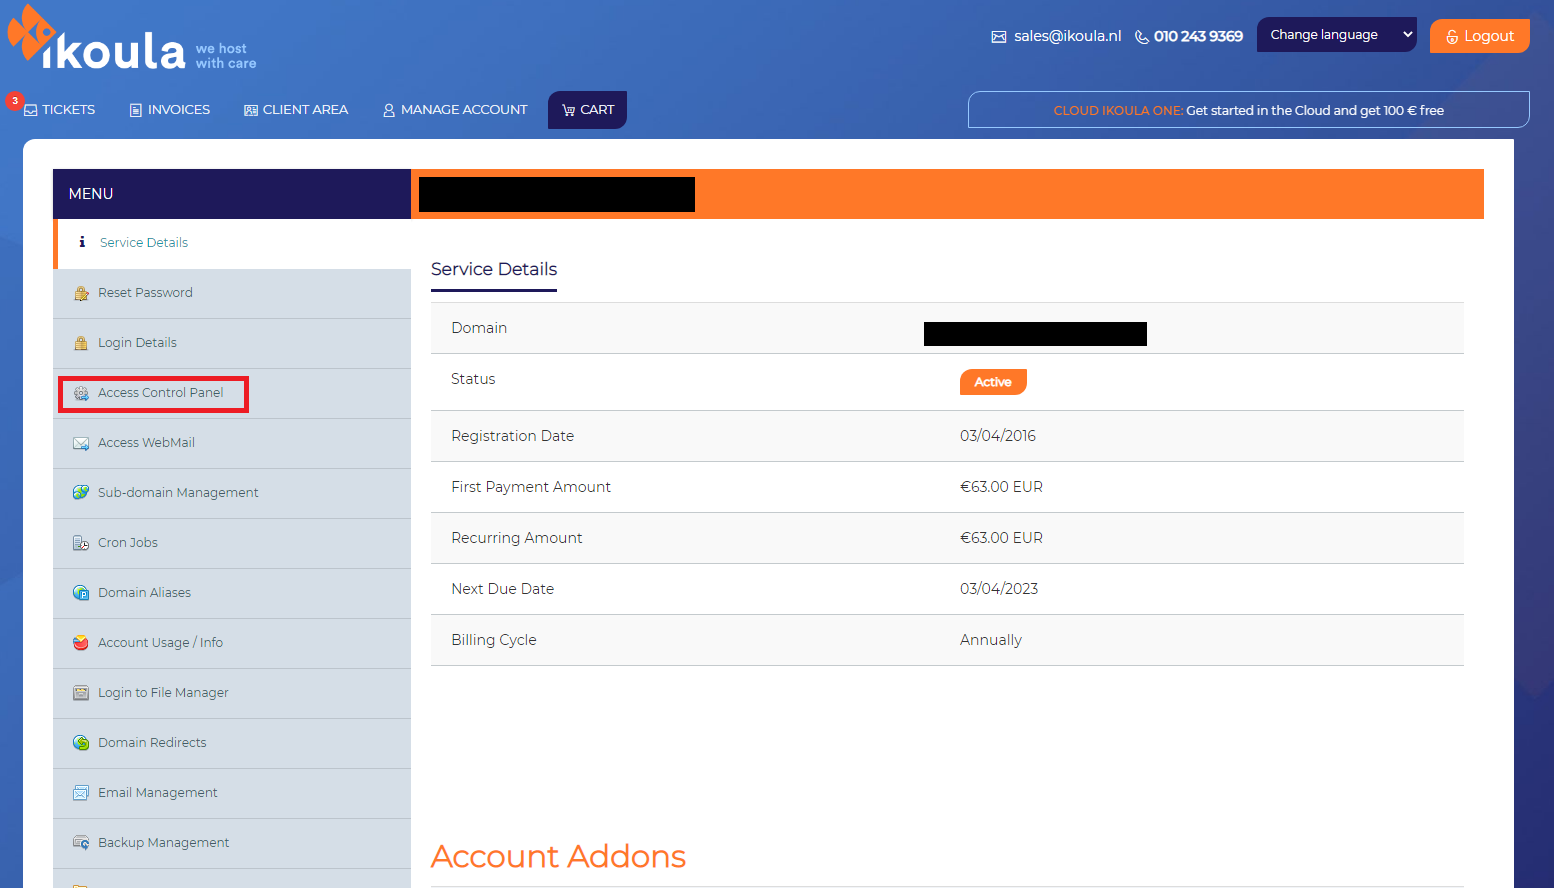Click the Backup Management icon
The width and height of the screenshot is (1554, 888).
coord(81,843)
